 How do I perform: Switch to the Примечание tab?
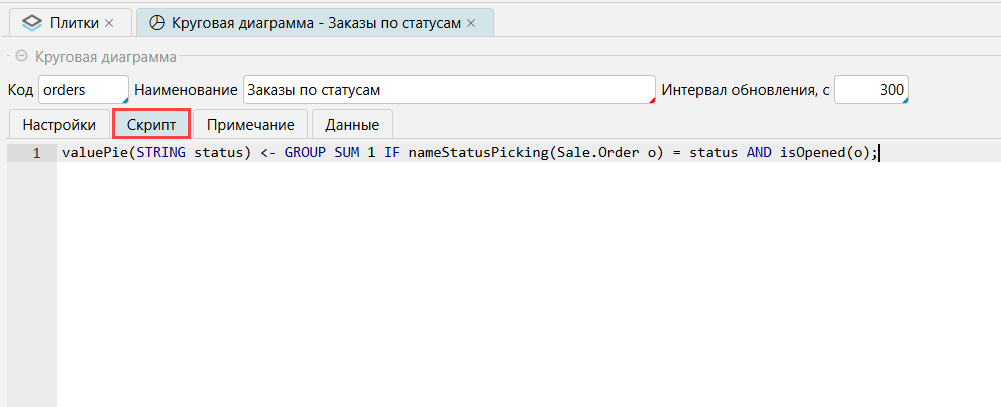pos(250,125)
